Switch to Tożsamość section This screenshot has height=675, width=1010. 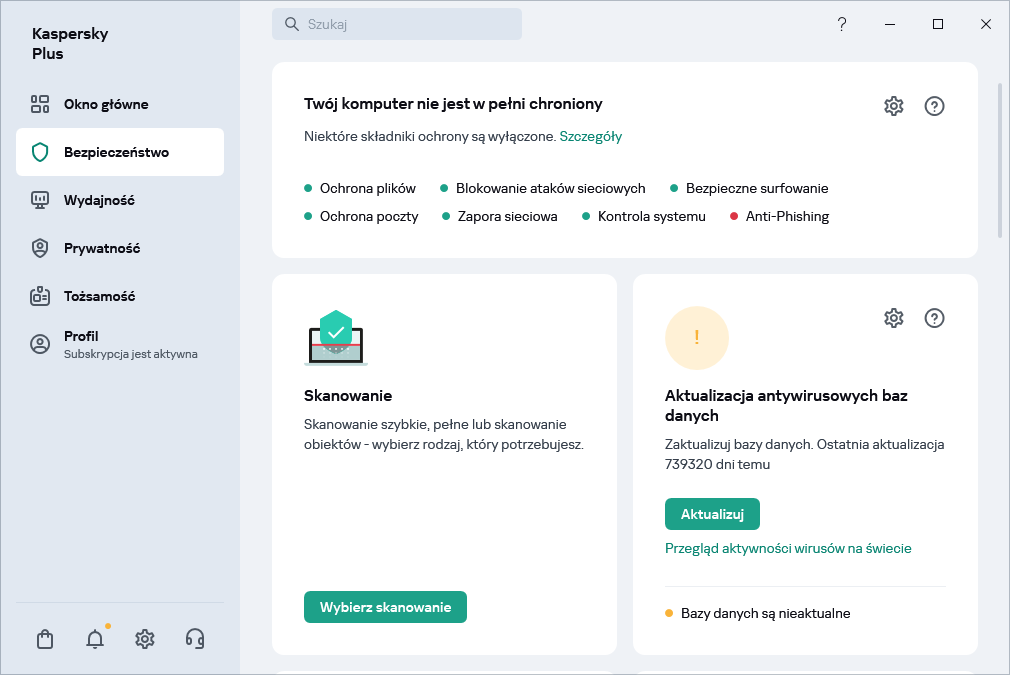(99, 296)
